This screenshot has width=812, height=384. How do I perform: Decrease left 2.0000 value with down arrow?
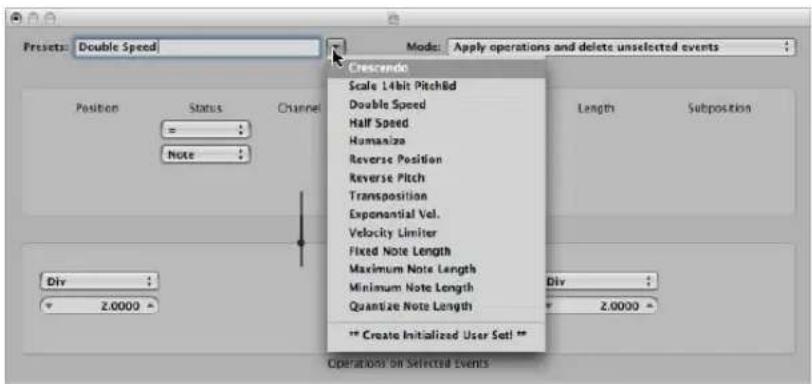coord(50,306)
